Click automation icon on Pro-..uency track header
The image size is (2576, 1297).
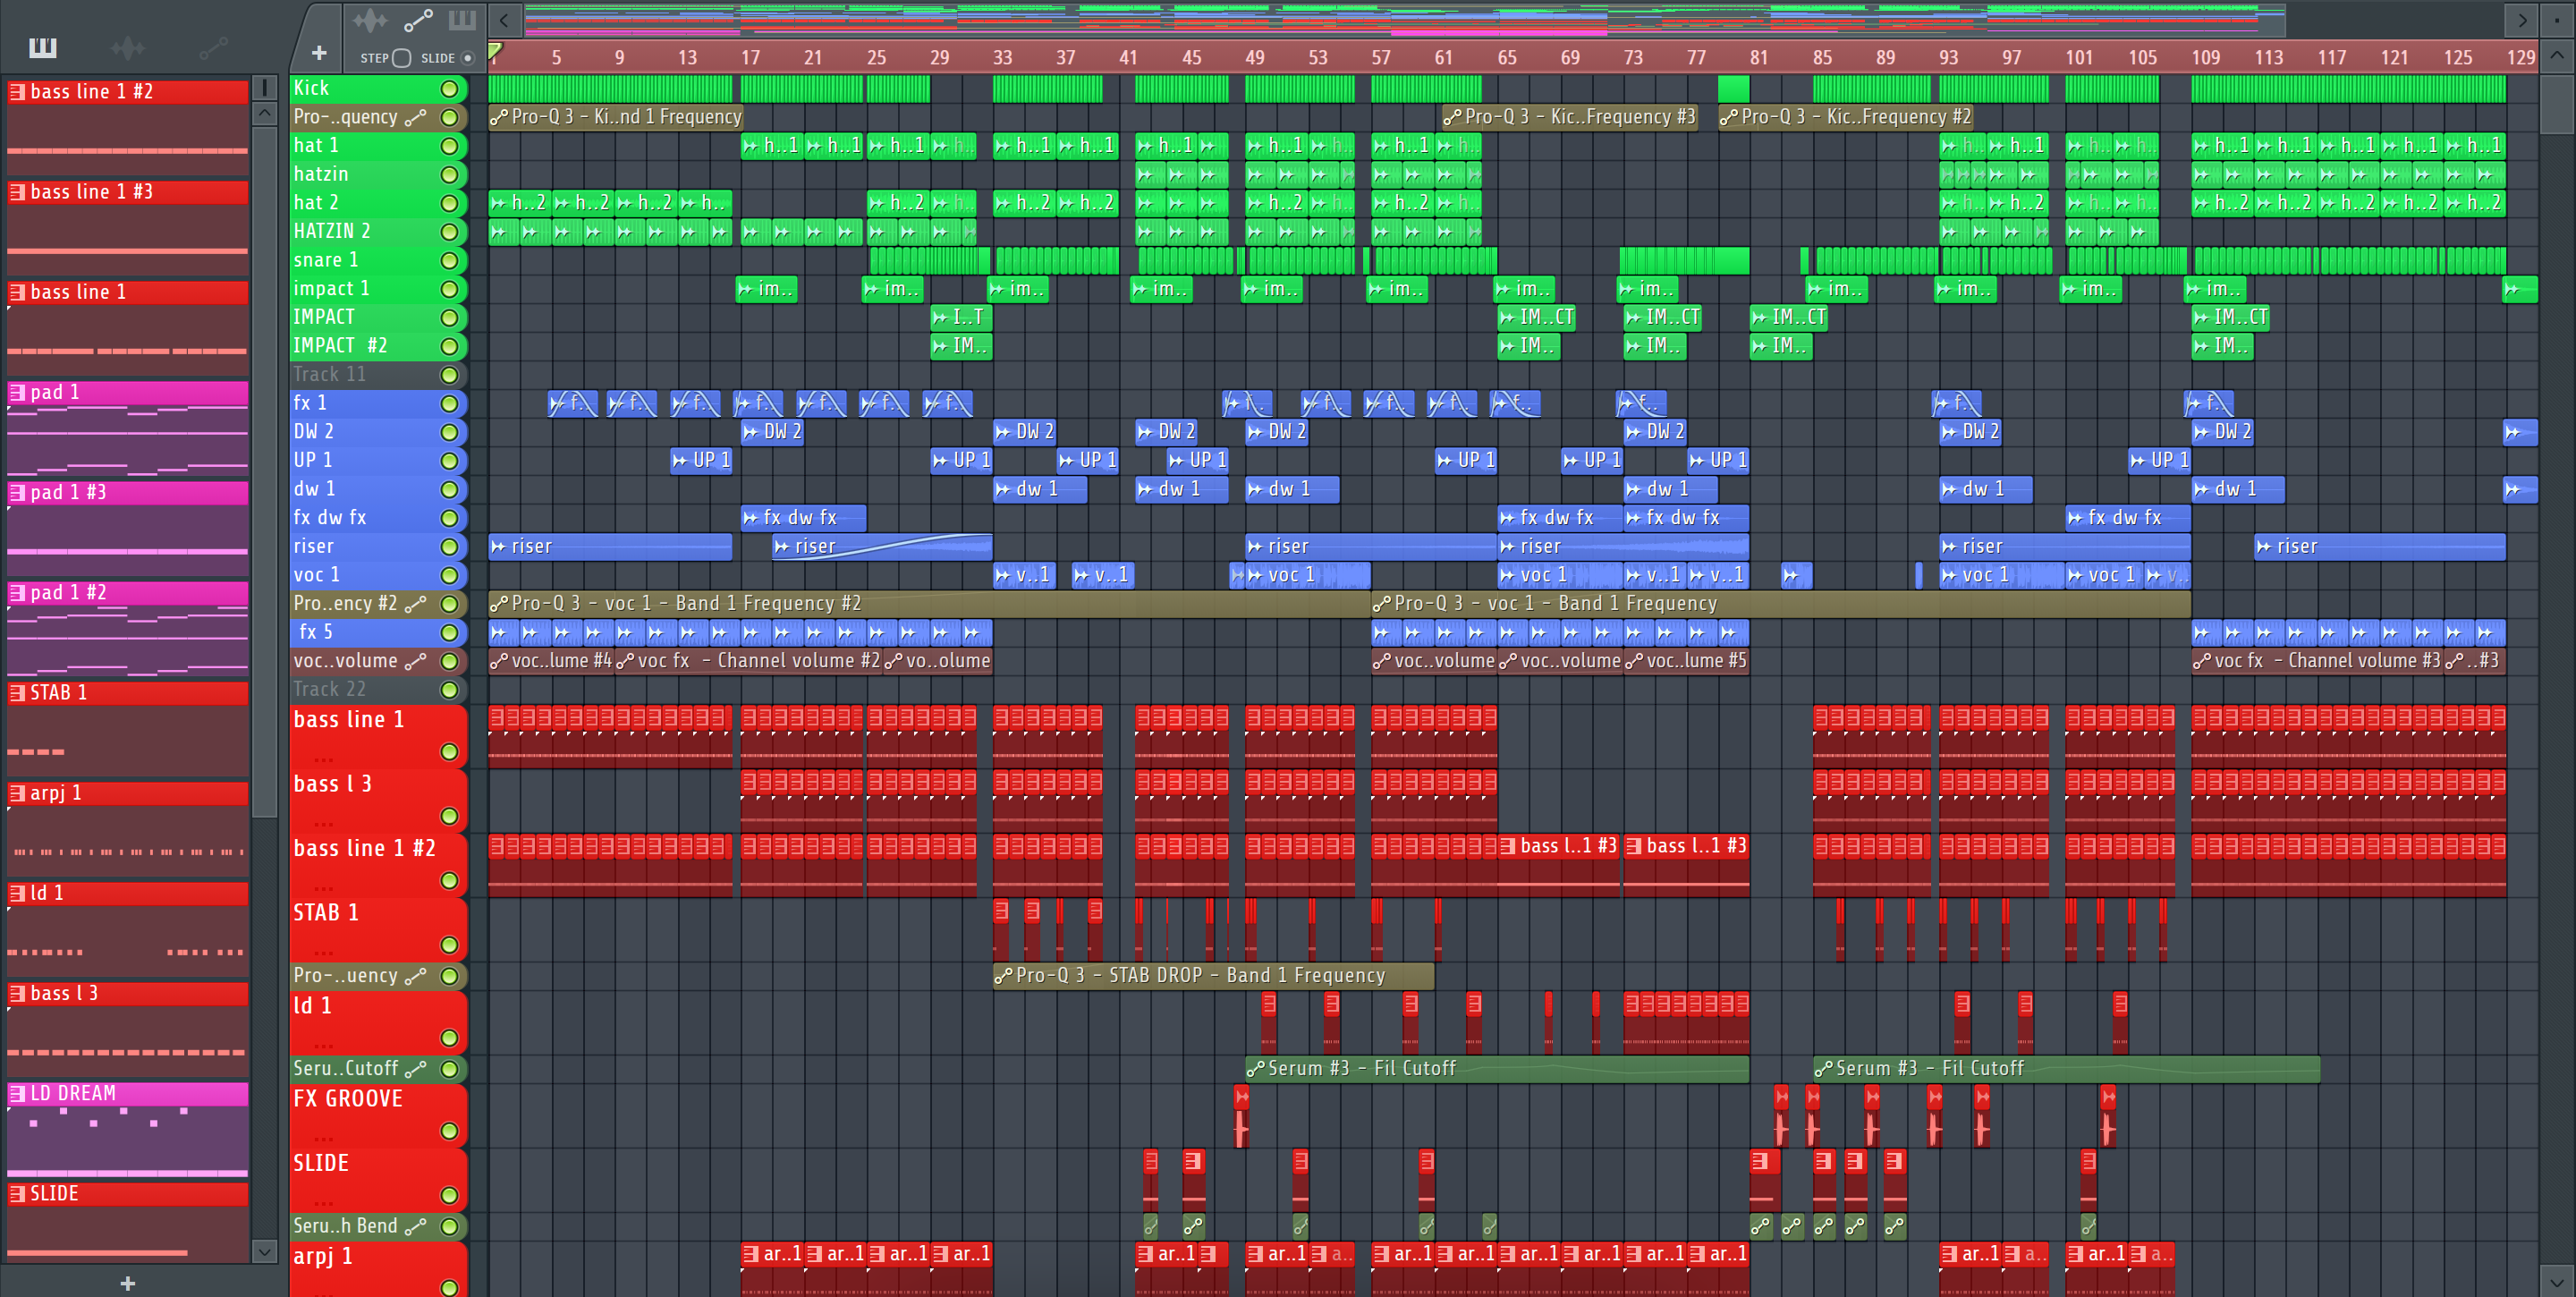point(416,976)
